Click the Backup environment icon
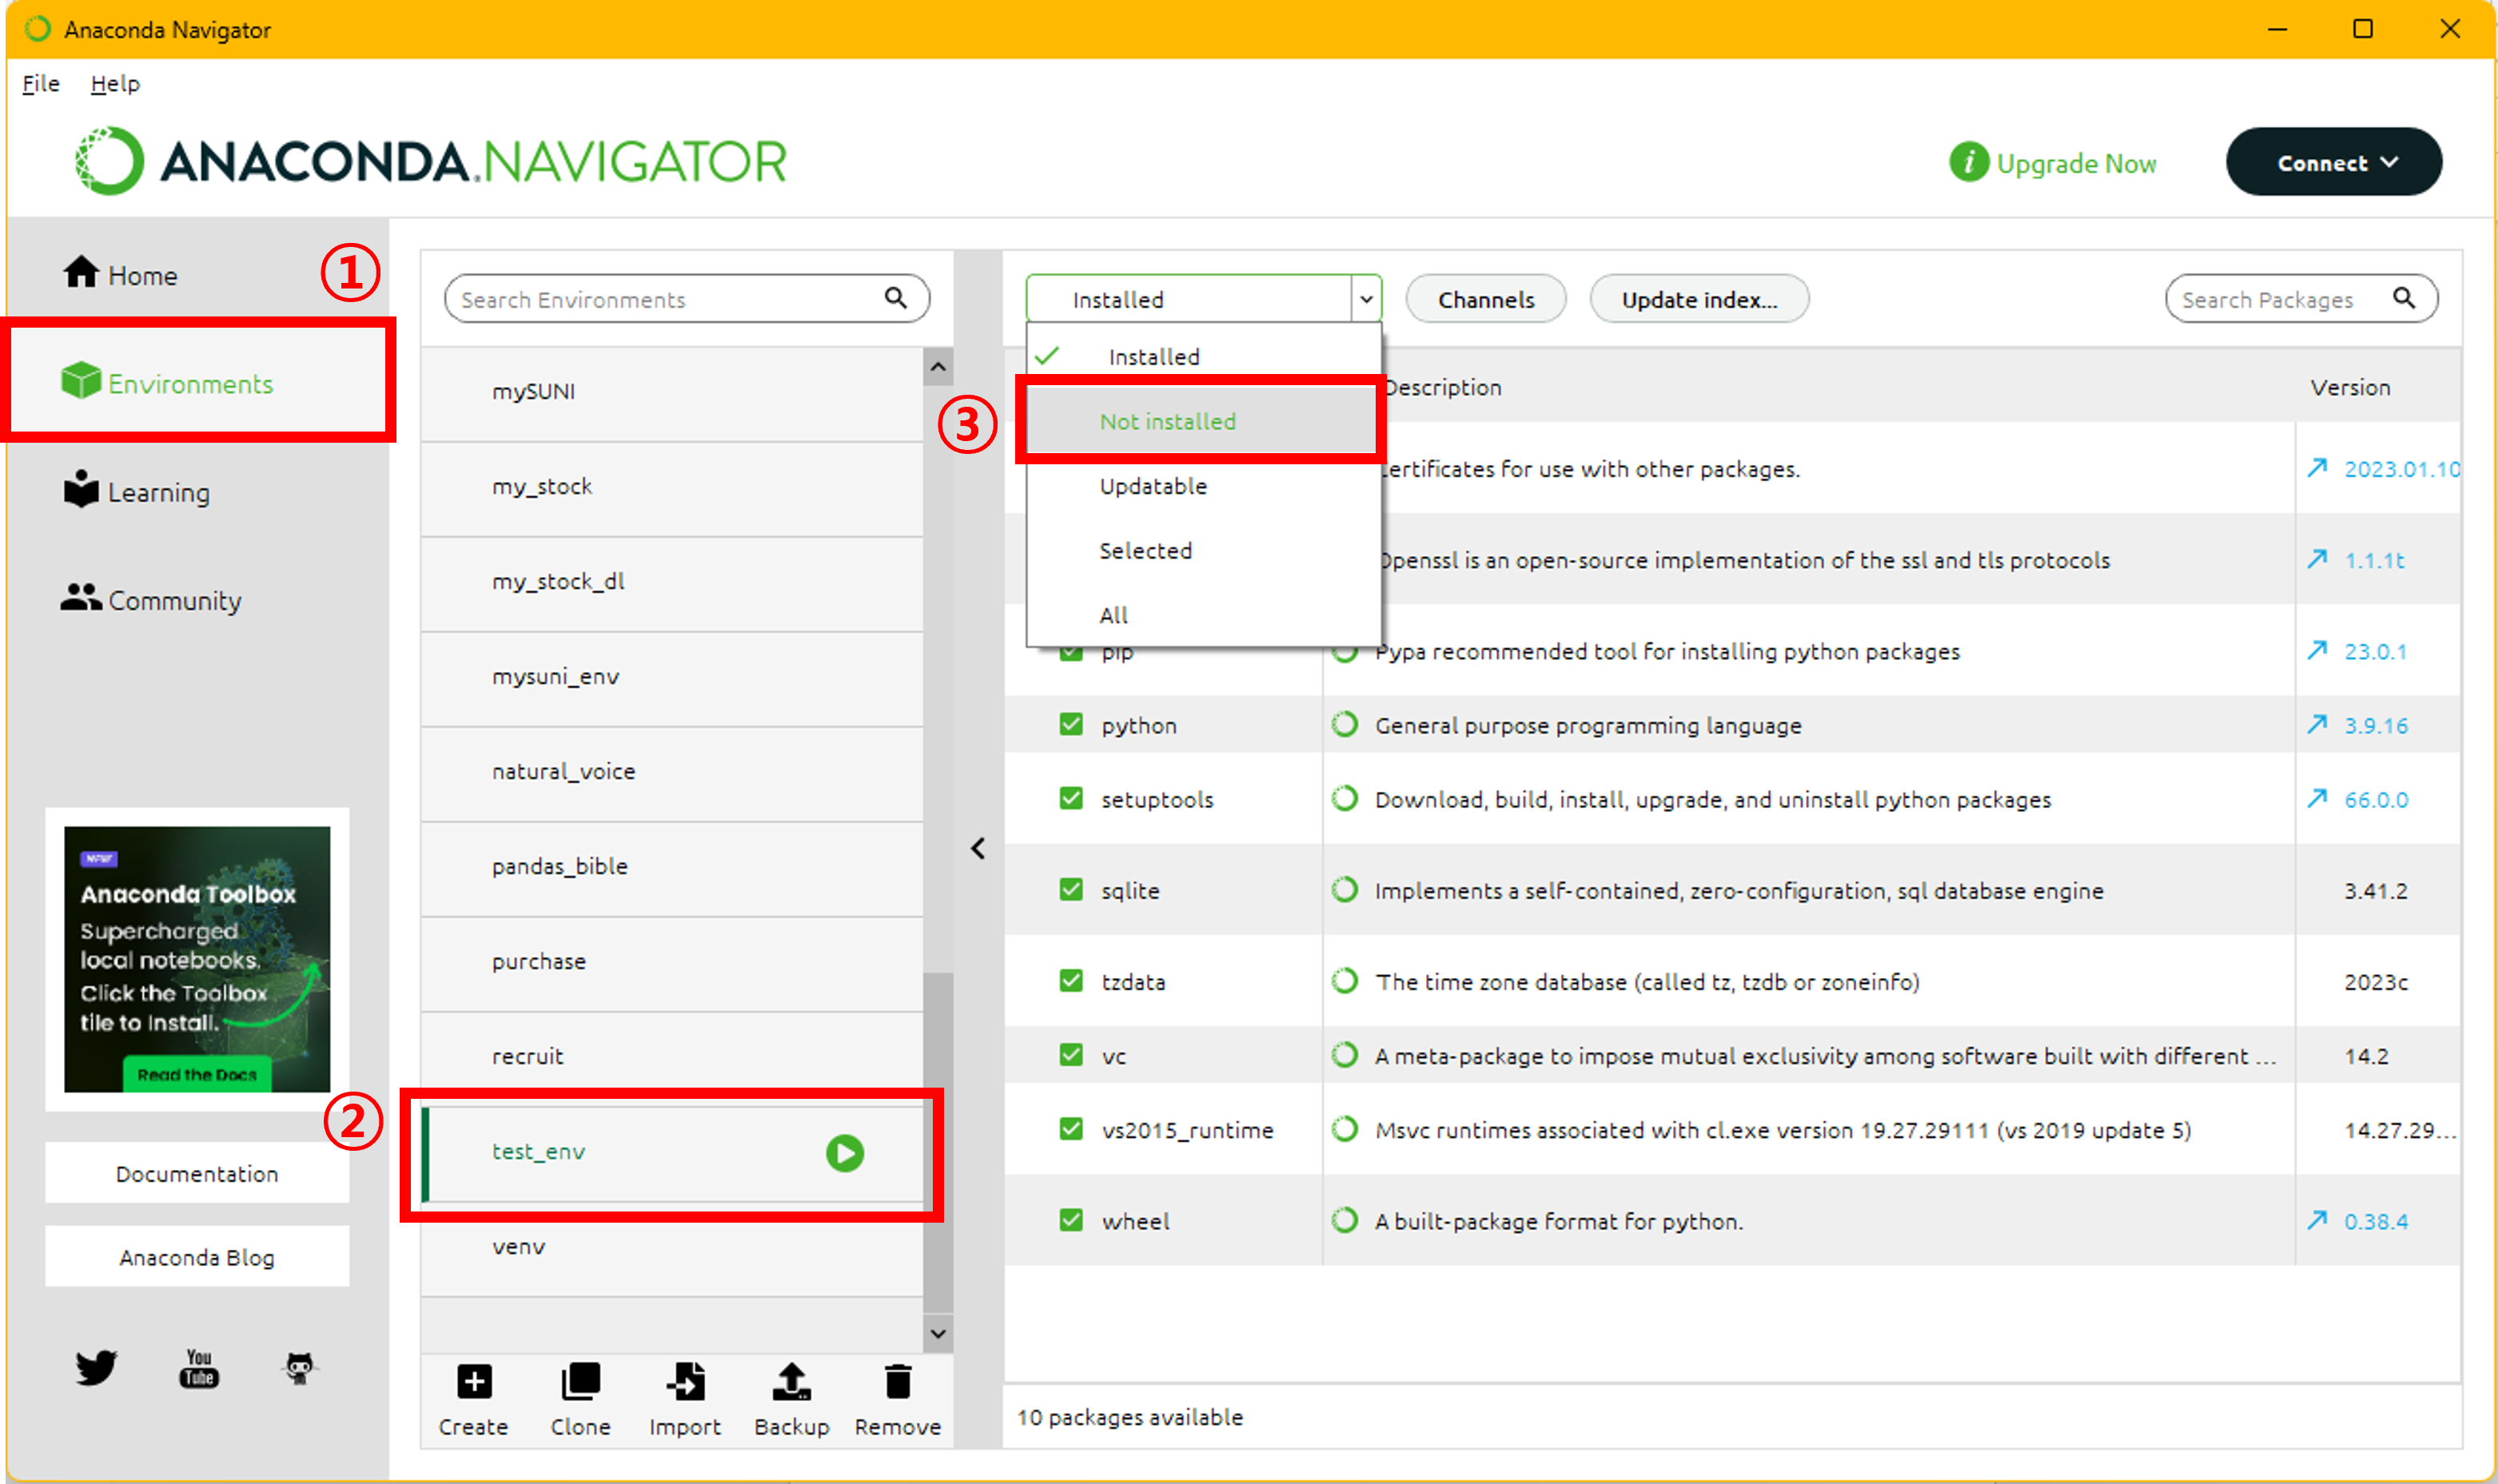2498x1484 pixels. coord(791,1382)
